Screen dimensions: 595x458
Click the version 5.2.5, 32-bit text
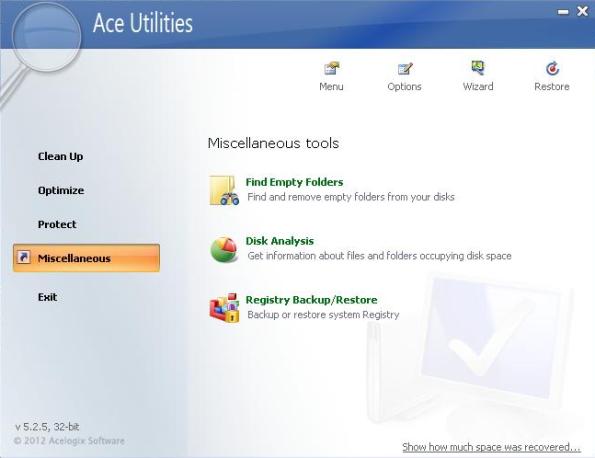click(47, 427)
